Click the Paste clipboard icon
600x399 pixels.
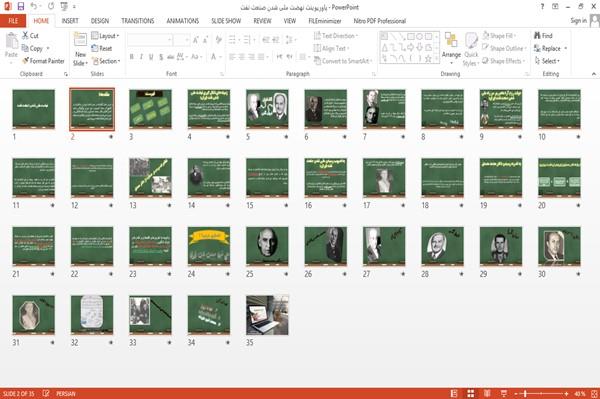11,40
